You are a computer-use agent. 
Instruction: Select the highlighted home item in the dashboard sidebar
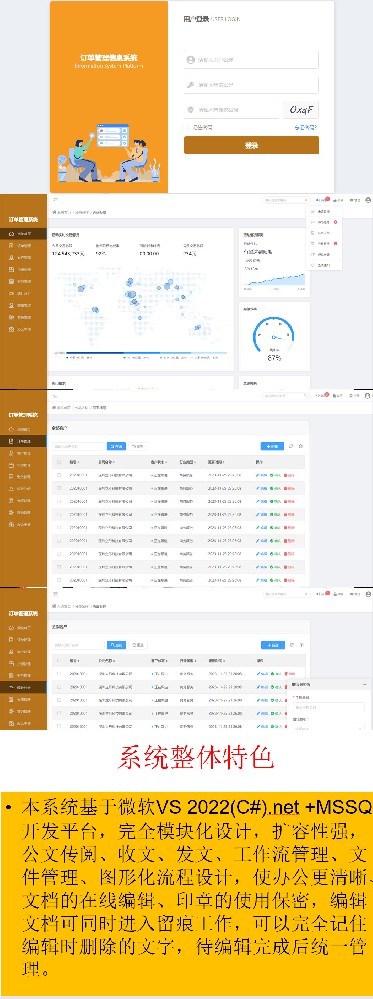[x=23, y=234]
